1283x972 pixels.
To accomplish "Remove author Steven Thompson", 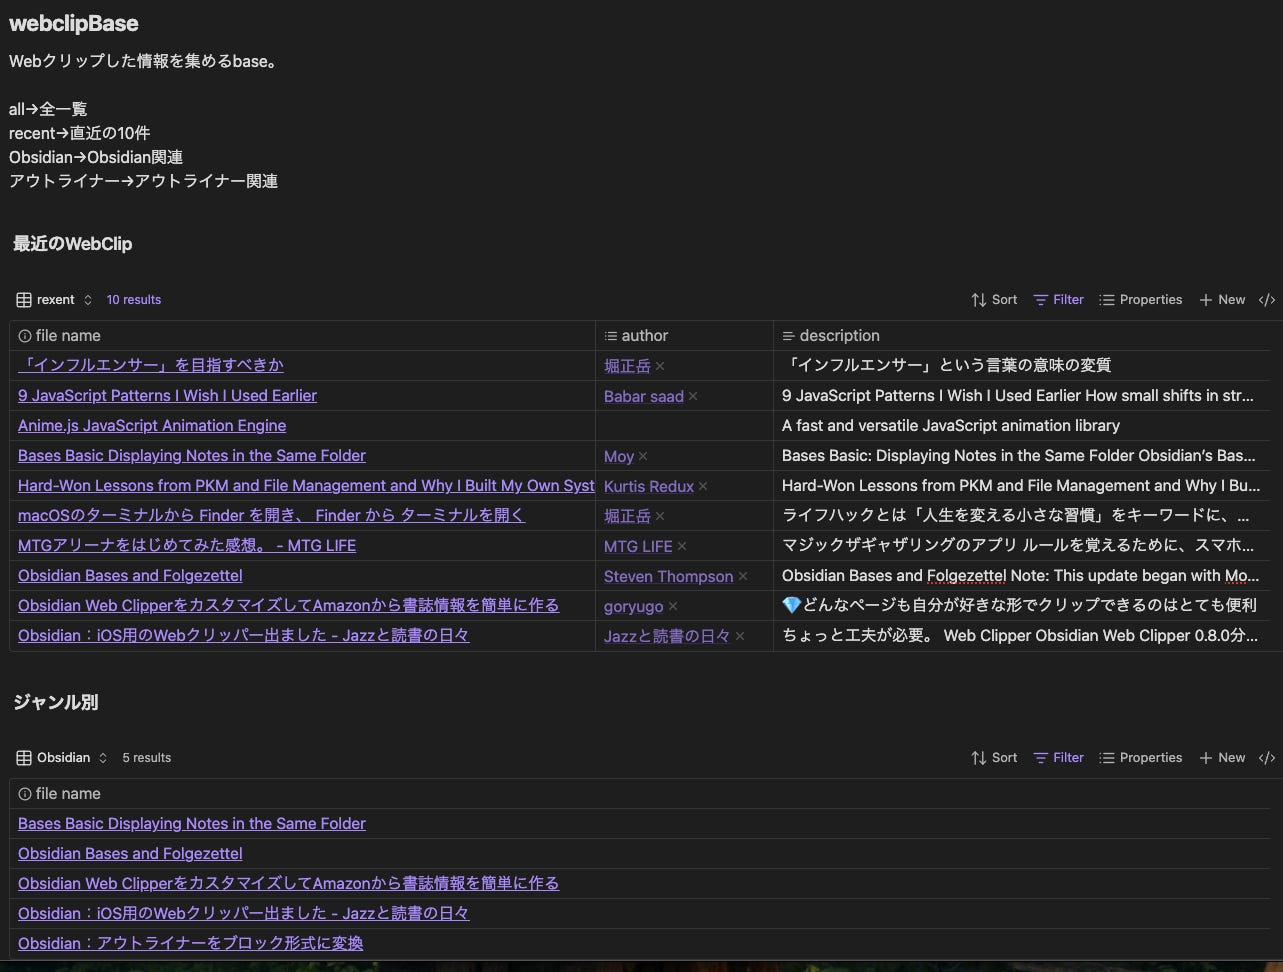I will coord(743,576).
